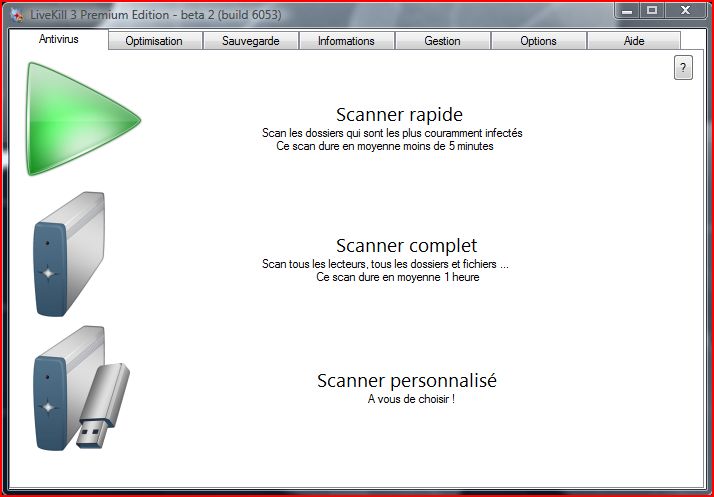
Task: Maximize the LiveKill window
Action: pyautogui.click(x=652, y=10)
